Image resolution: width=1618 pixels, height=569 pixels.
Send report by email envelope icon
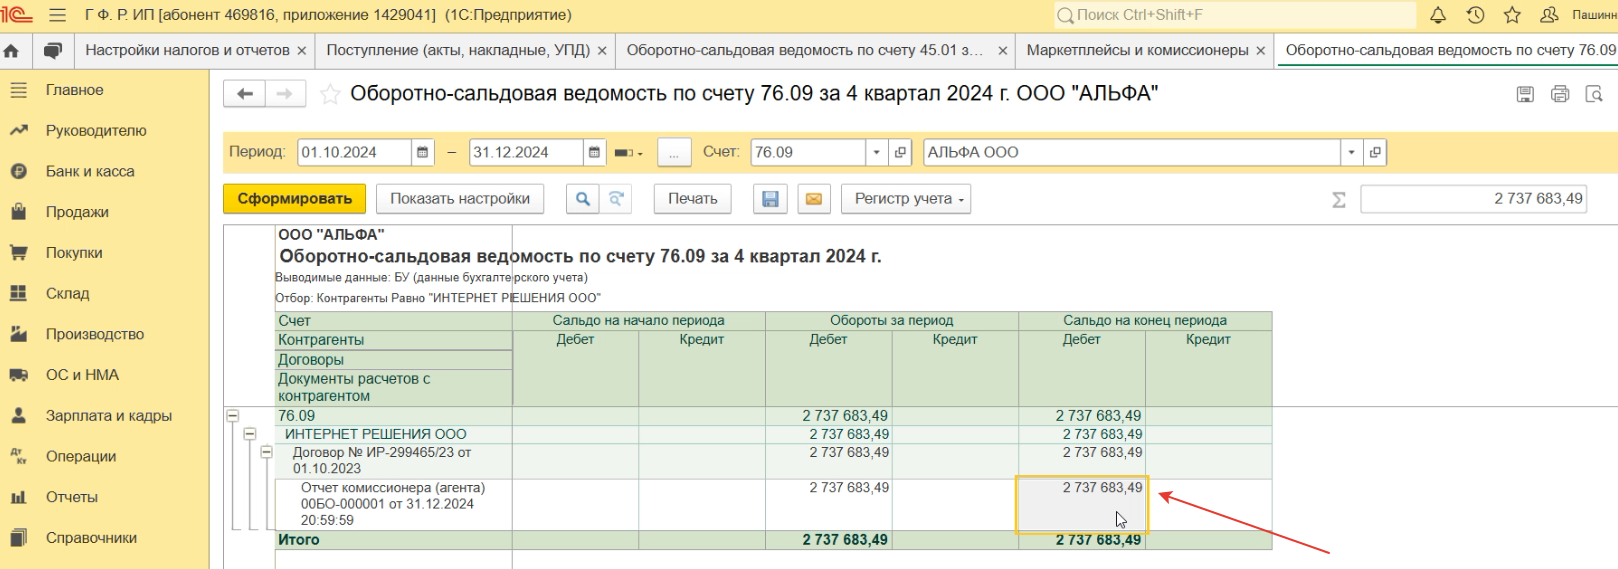tap(814, 199)
